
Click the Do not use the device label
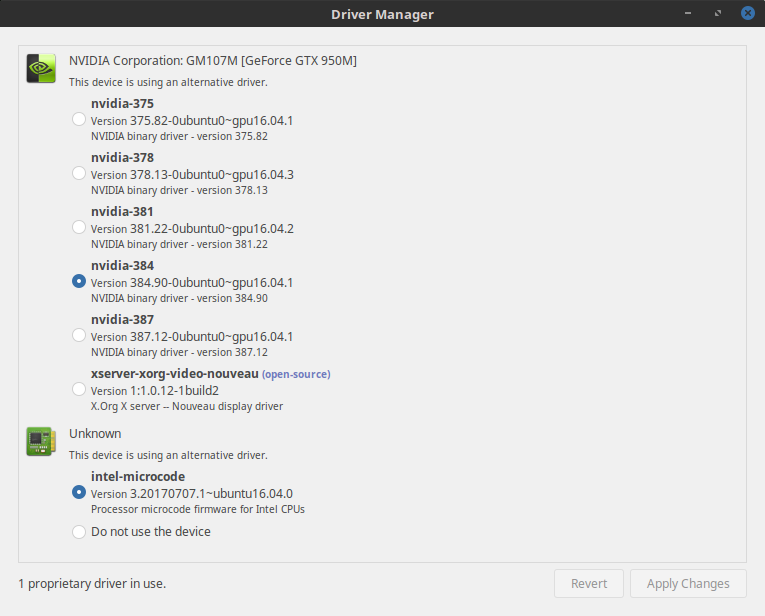click(x=151, y=532)
